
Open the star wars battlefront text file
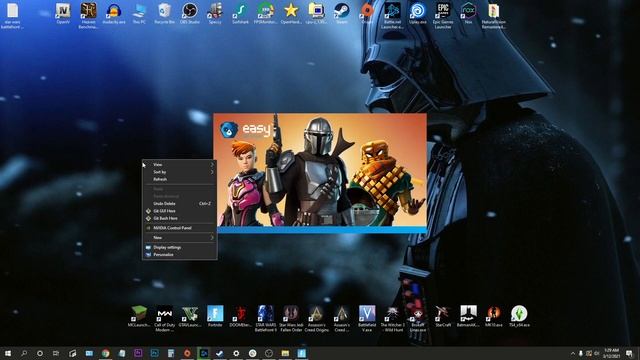pyautogui.click(x=12, y=16)
